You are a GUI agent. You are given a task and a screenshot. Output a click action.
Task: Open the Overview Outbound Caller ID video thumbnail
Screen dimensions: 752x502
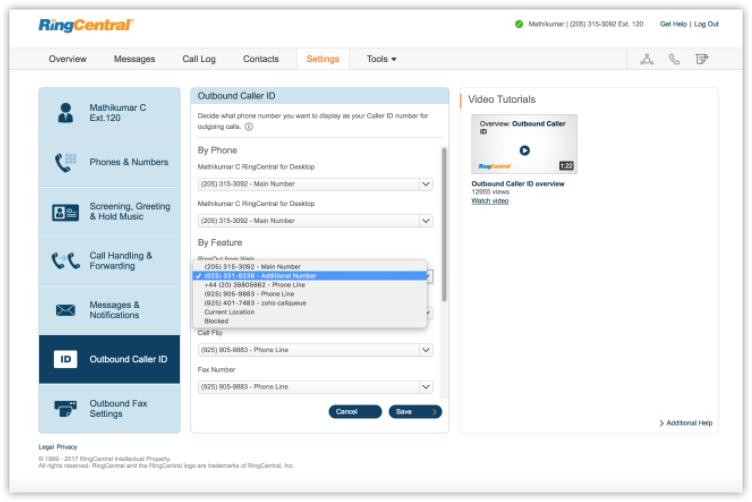click(x=524, y=144)
